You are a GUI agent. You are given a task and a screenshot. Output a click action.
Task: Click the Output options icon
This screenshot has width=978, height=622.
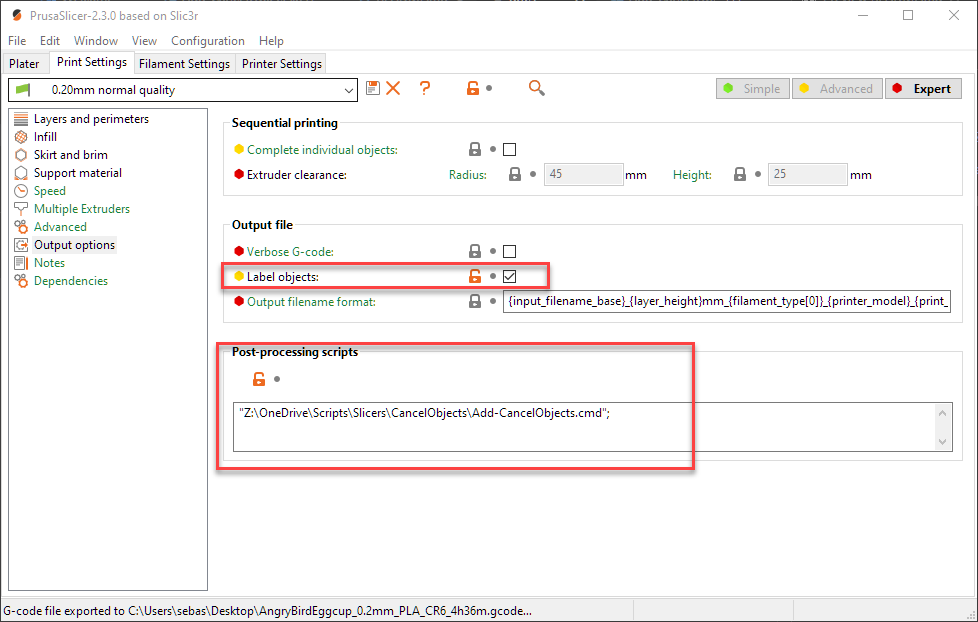pyautogui.click(x=21, y=245)
